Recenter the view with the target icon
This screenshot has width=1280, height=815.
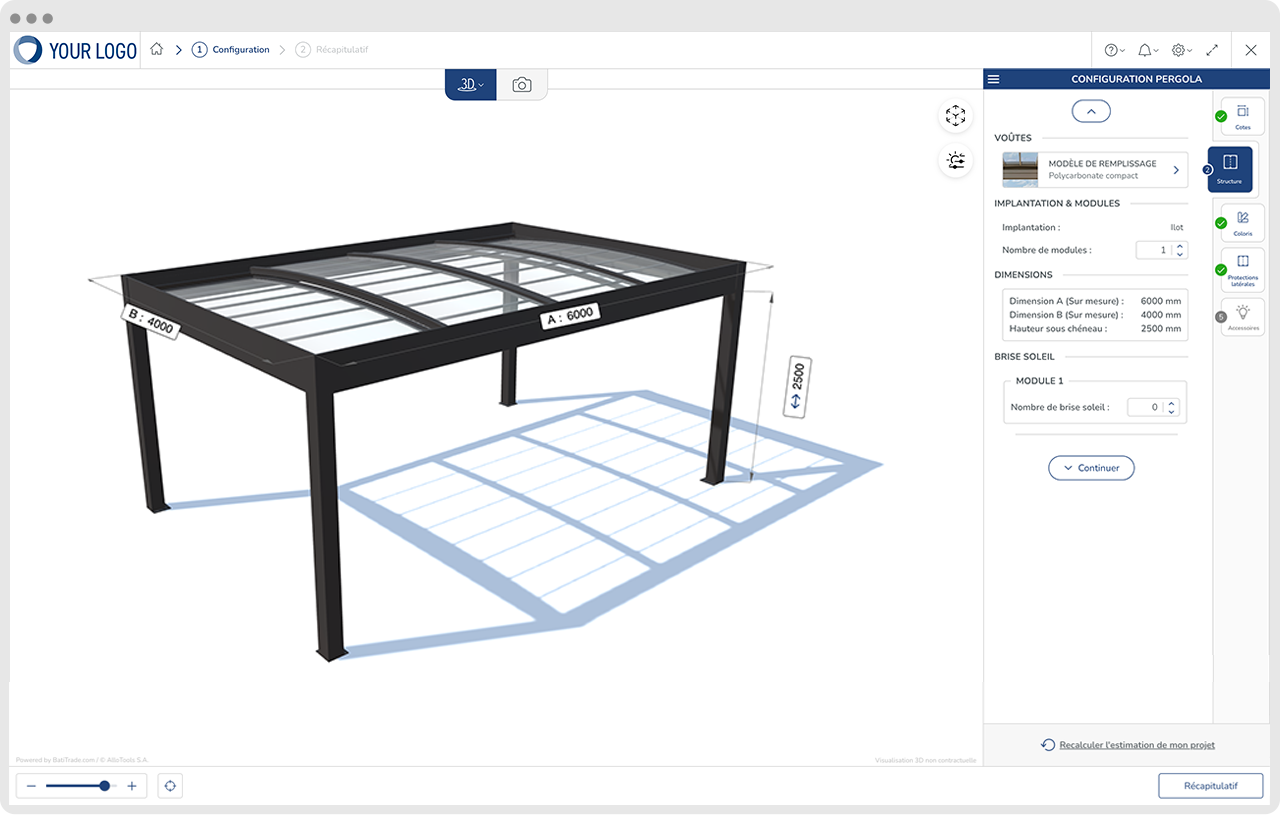[x=169, y=786]
